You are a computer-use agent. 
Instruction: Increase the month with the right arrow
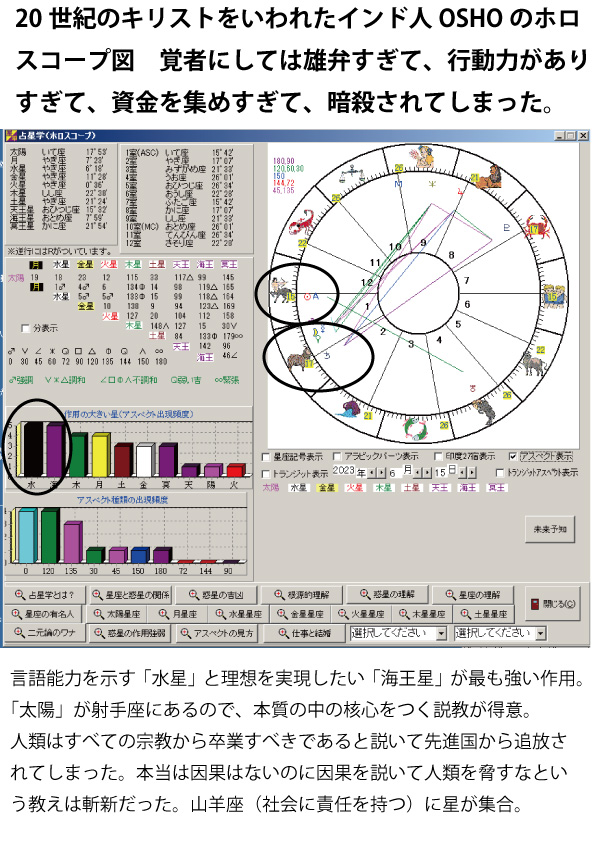click(427, 473)
